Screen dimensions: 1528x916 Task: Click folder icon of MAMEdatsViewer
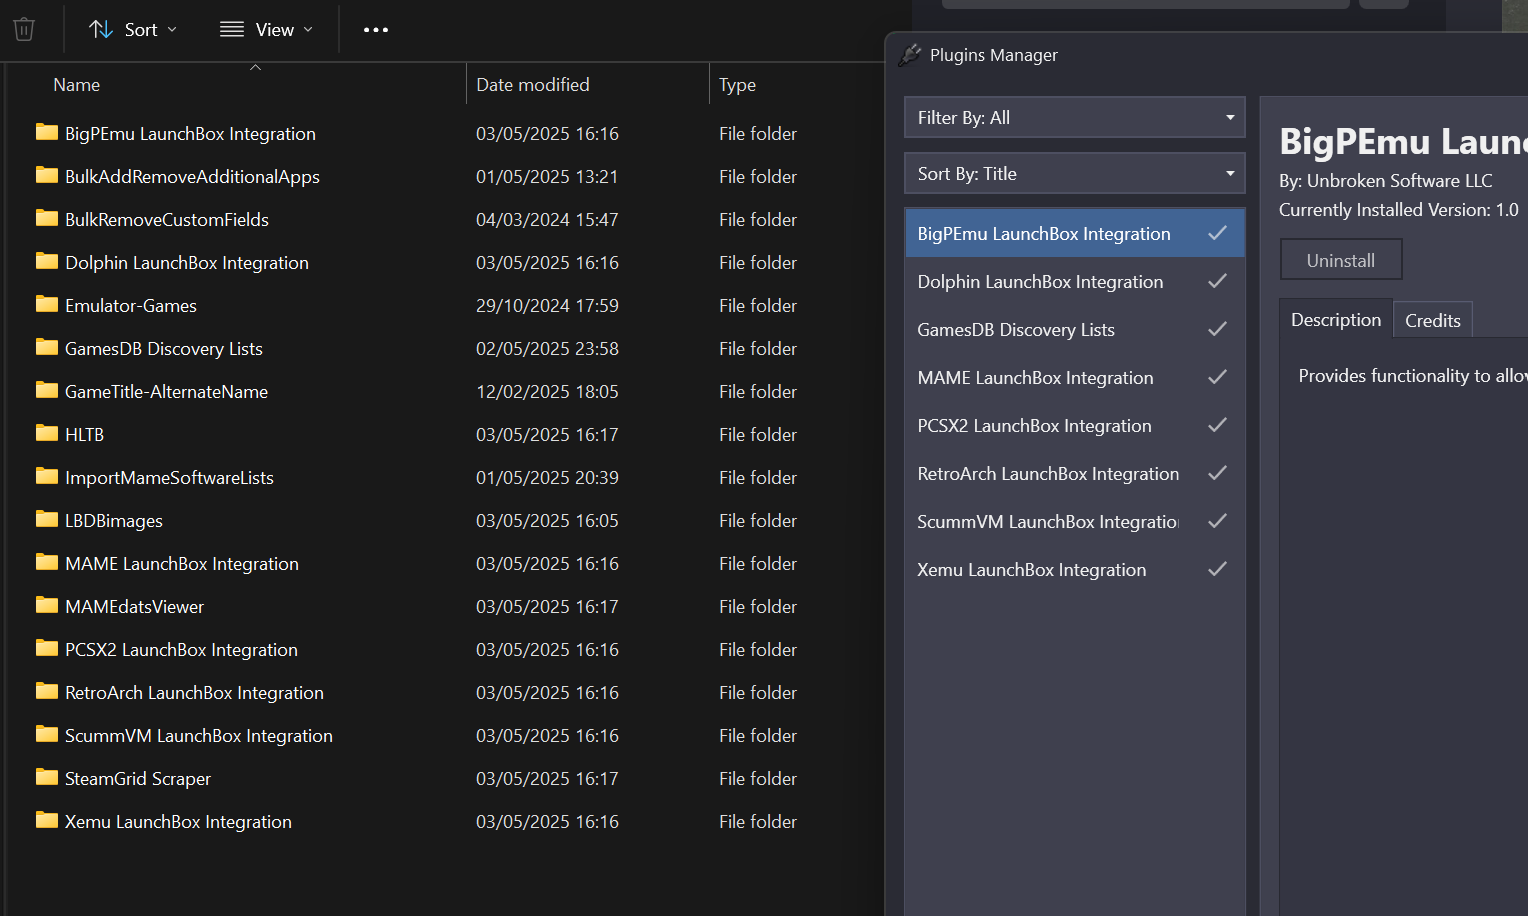47,605
